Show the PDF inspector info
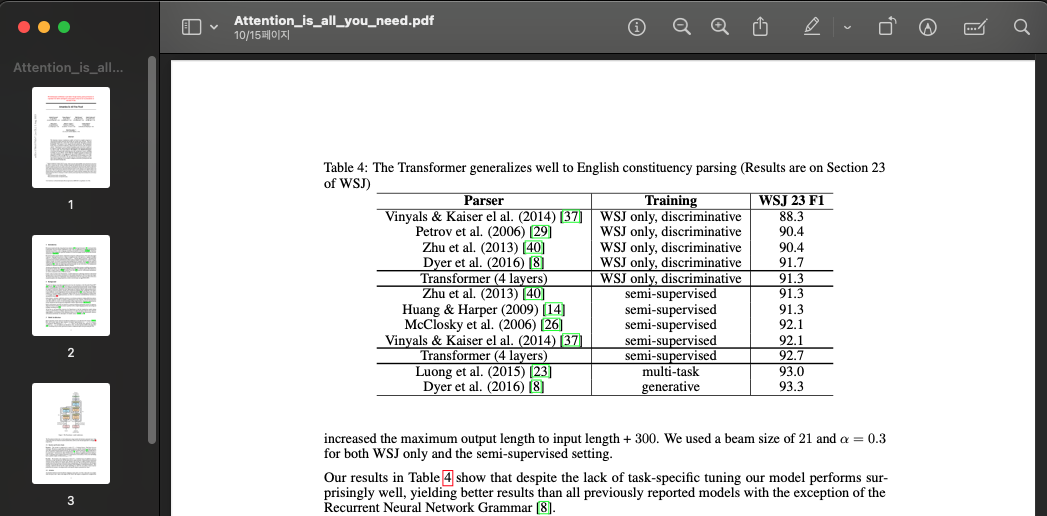 637,27
